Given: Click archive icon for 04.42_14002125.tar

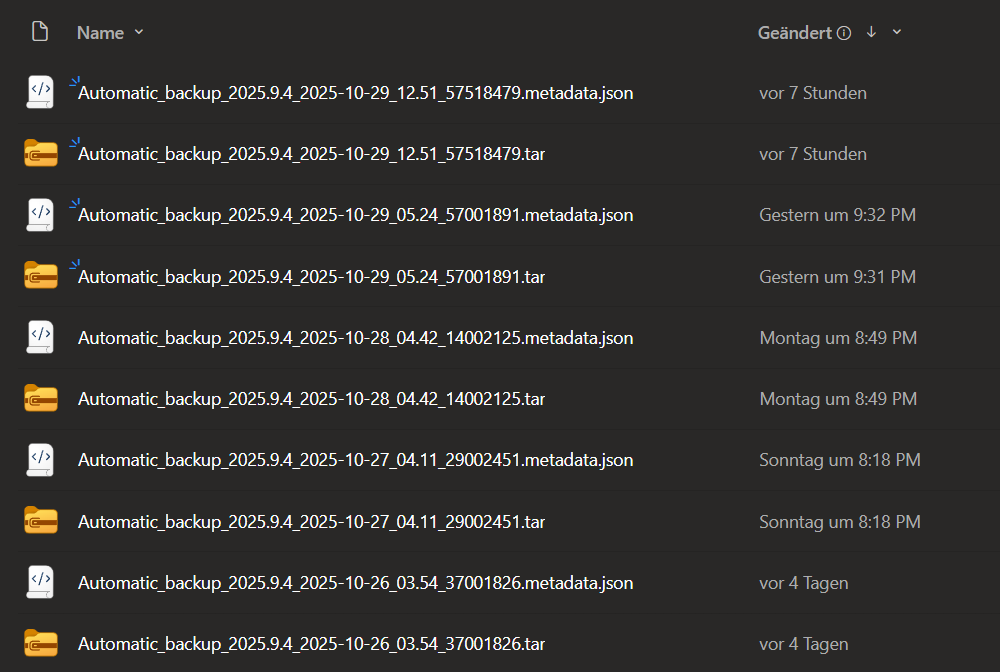Looking at the screenshot, I should 40,399.
